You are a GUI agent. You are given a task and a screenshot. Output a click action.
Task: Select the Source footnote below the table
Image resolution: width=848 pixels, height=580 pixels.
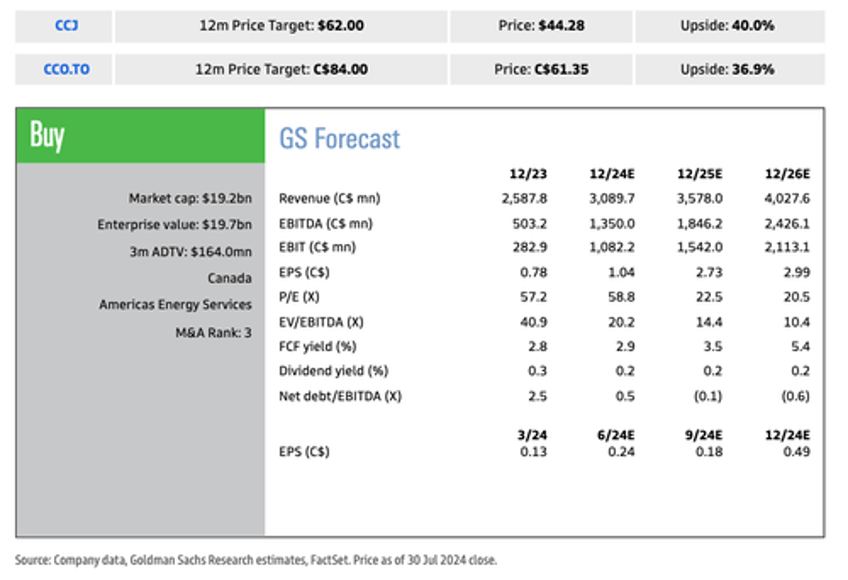point(256,560)
